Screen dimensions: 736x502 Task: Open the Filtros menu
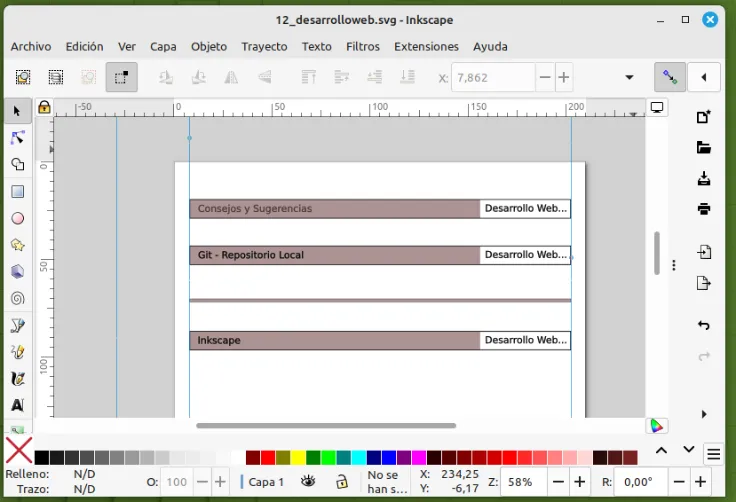(363, 46)
